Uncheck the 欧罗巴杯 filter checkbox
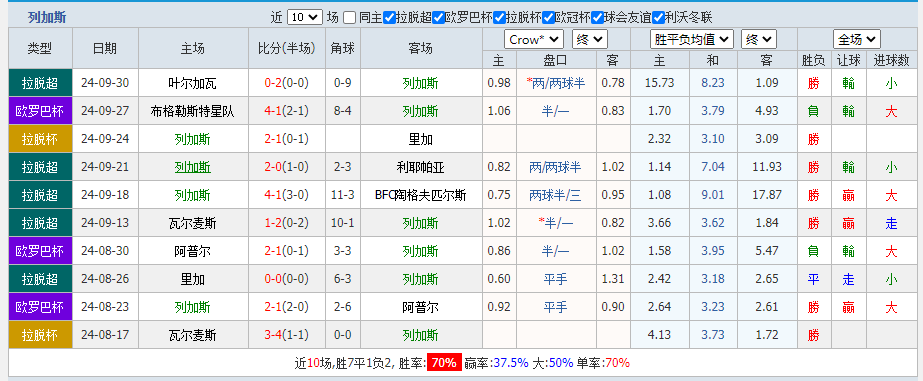Screen dimensions: 923x381 (x=438, y=18)
